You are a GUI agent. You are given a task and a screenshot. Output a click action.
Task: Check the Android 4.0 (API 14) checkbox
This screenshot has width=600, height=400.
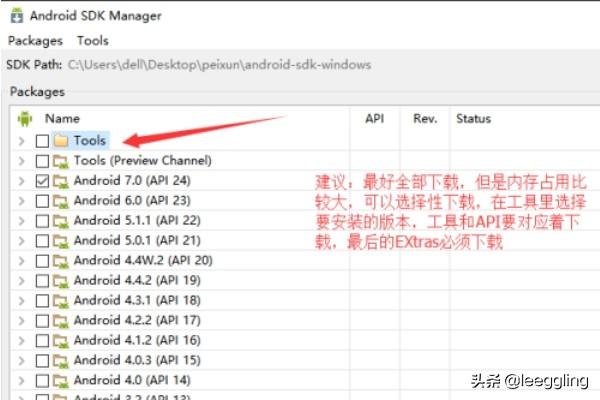pyautogui.click(x=42, y=380)
